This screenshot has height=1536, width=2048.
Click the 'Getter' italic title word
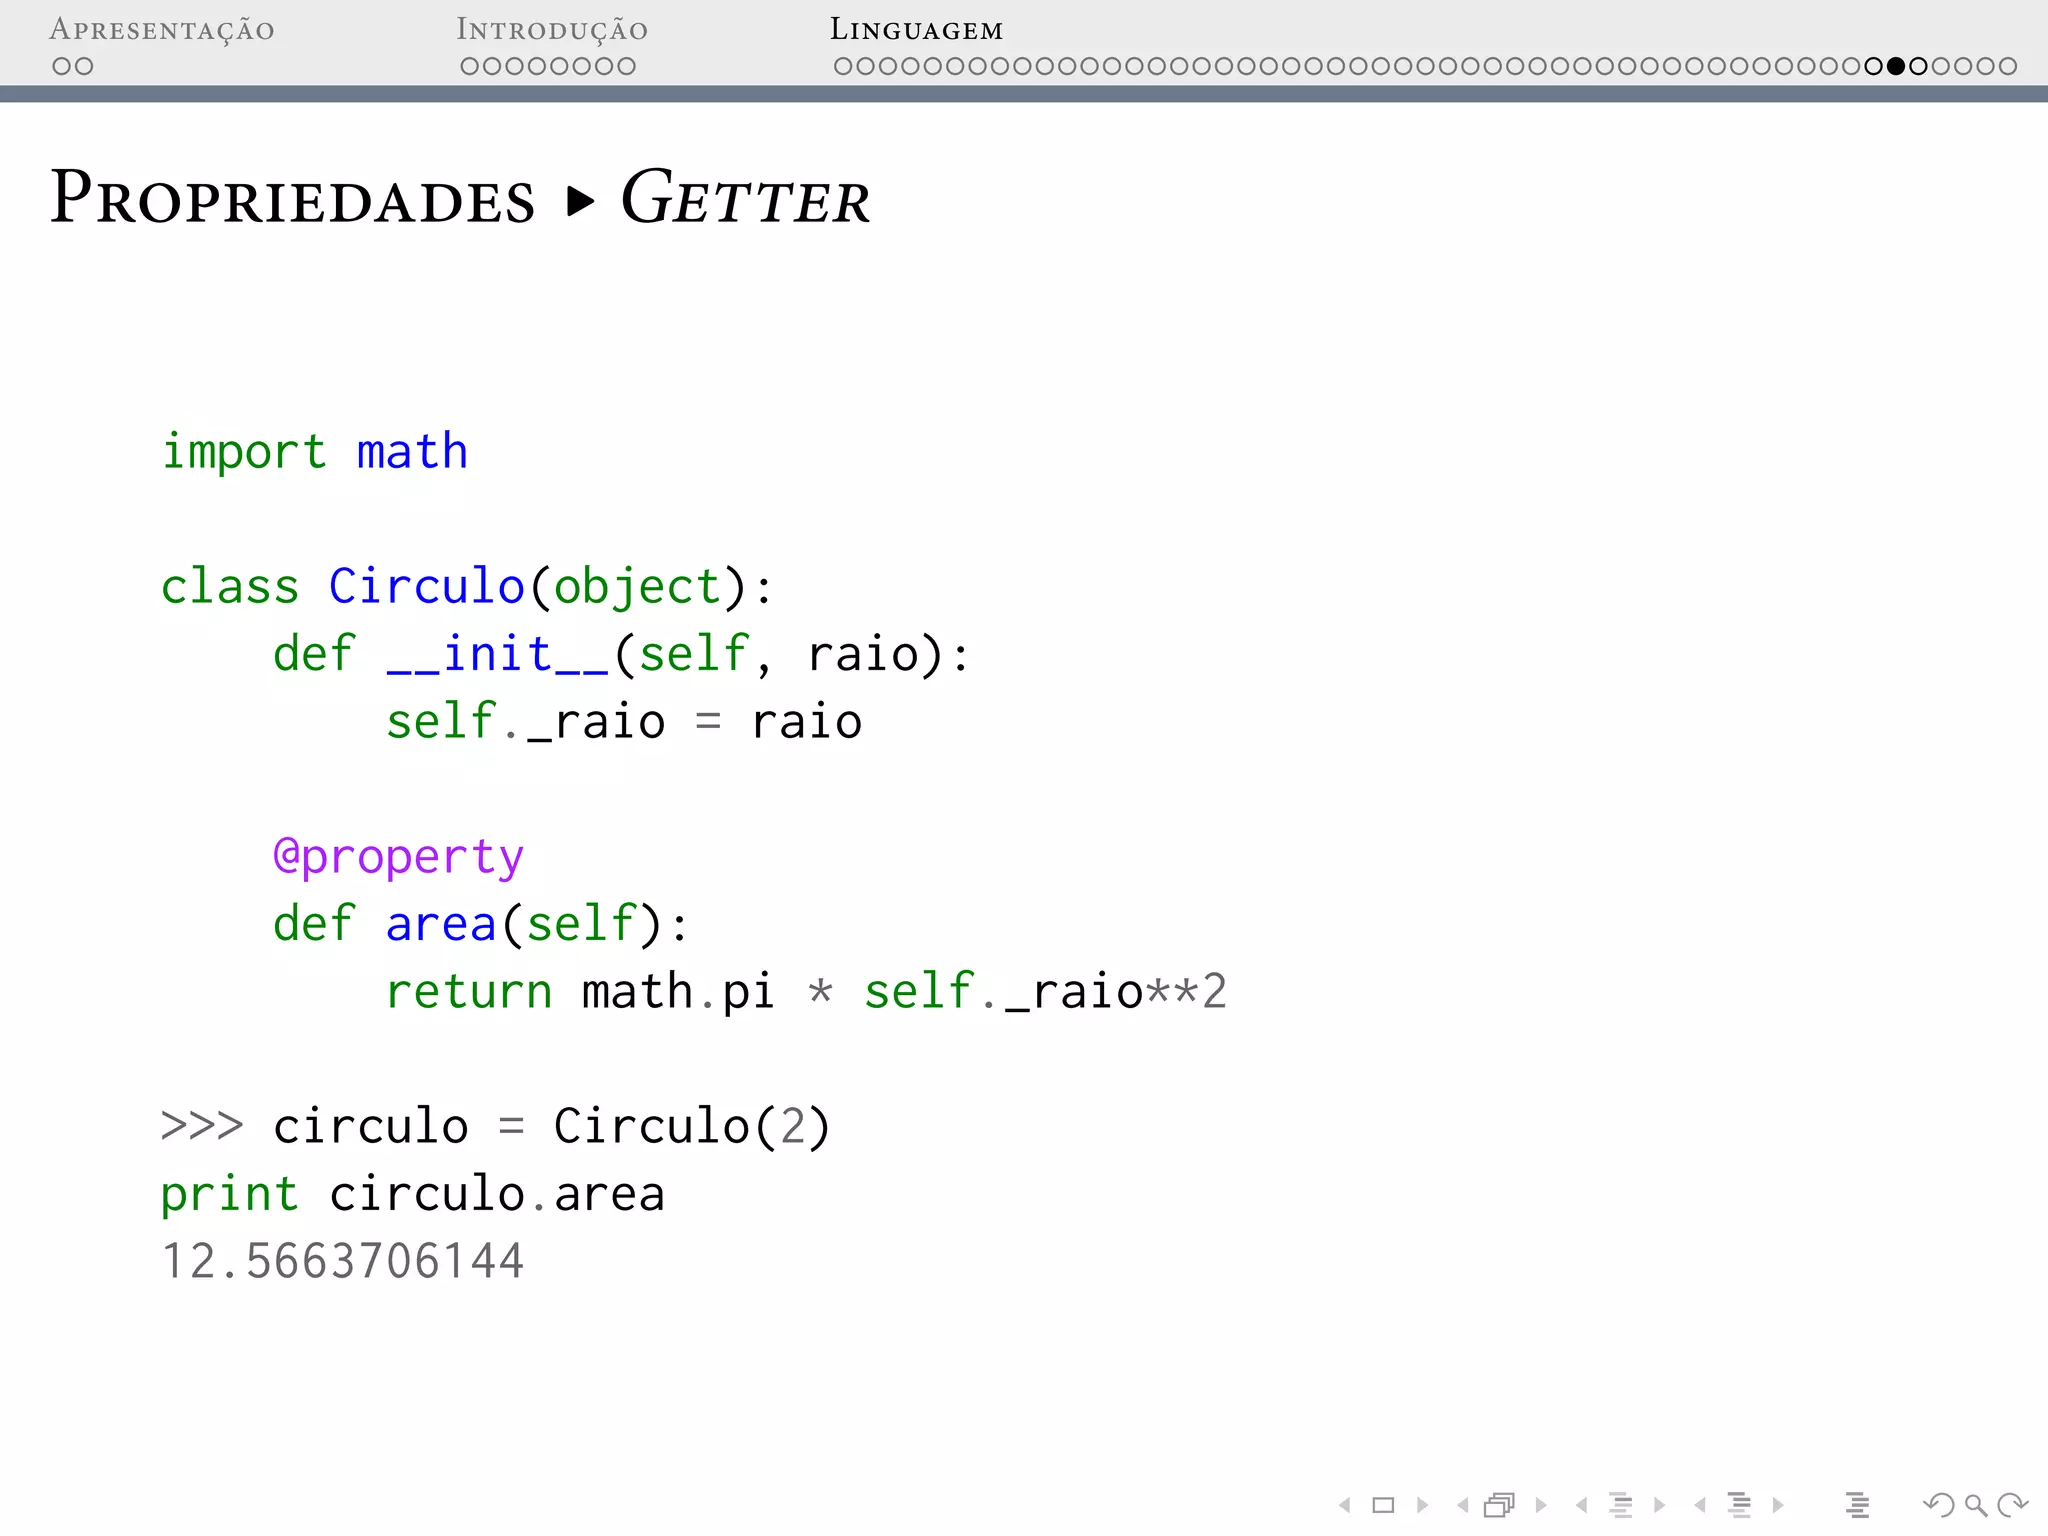(745, 197)
